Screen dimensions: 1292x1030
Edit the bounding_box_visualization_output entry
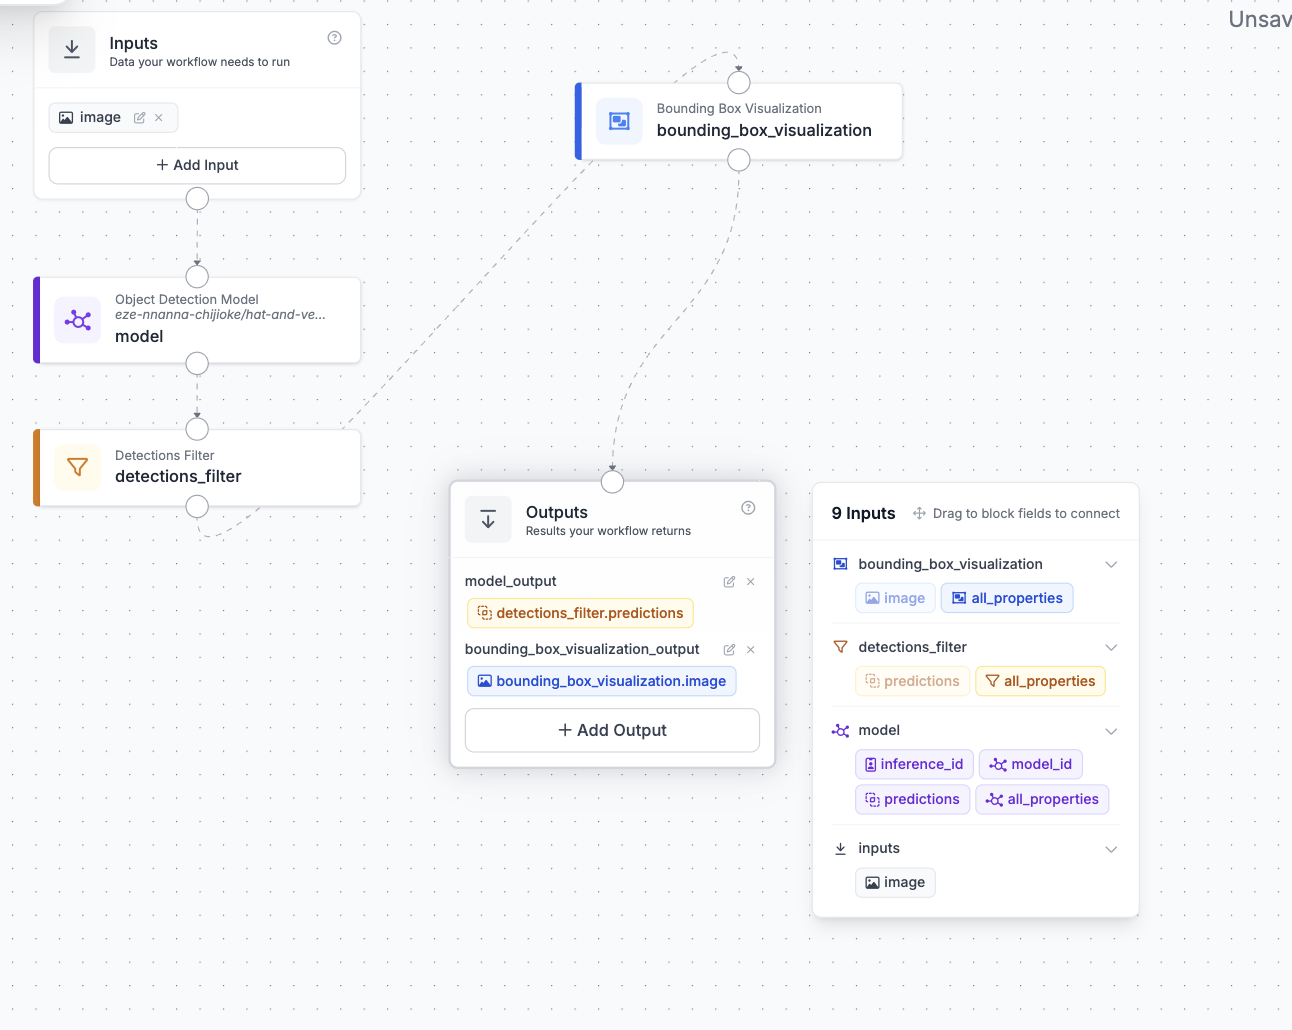click(x=729, y=650)
